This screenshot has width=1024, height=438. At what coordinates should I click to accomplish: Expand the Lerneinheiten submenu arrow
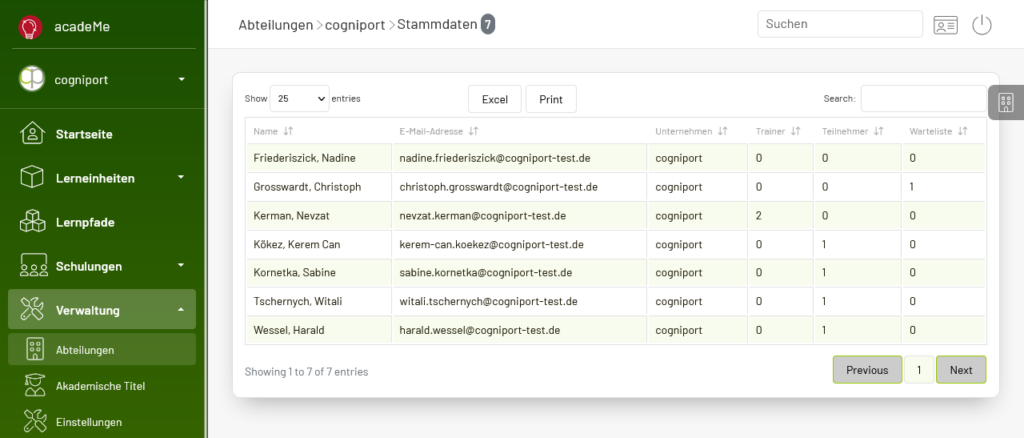181,177
